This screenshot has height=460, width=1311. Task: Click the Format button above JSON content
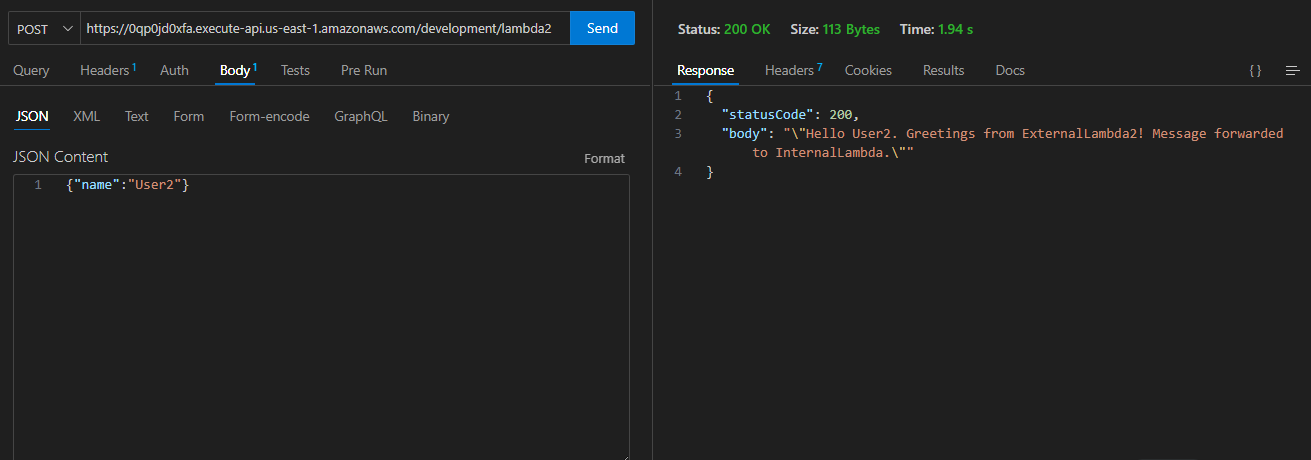pos(604,159)
